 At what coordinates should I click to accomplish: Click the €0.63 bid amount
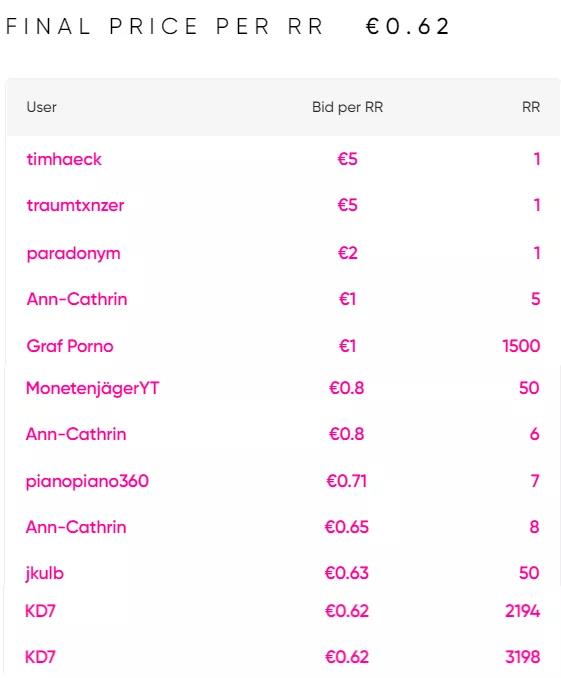pos(346,573)
